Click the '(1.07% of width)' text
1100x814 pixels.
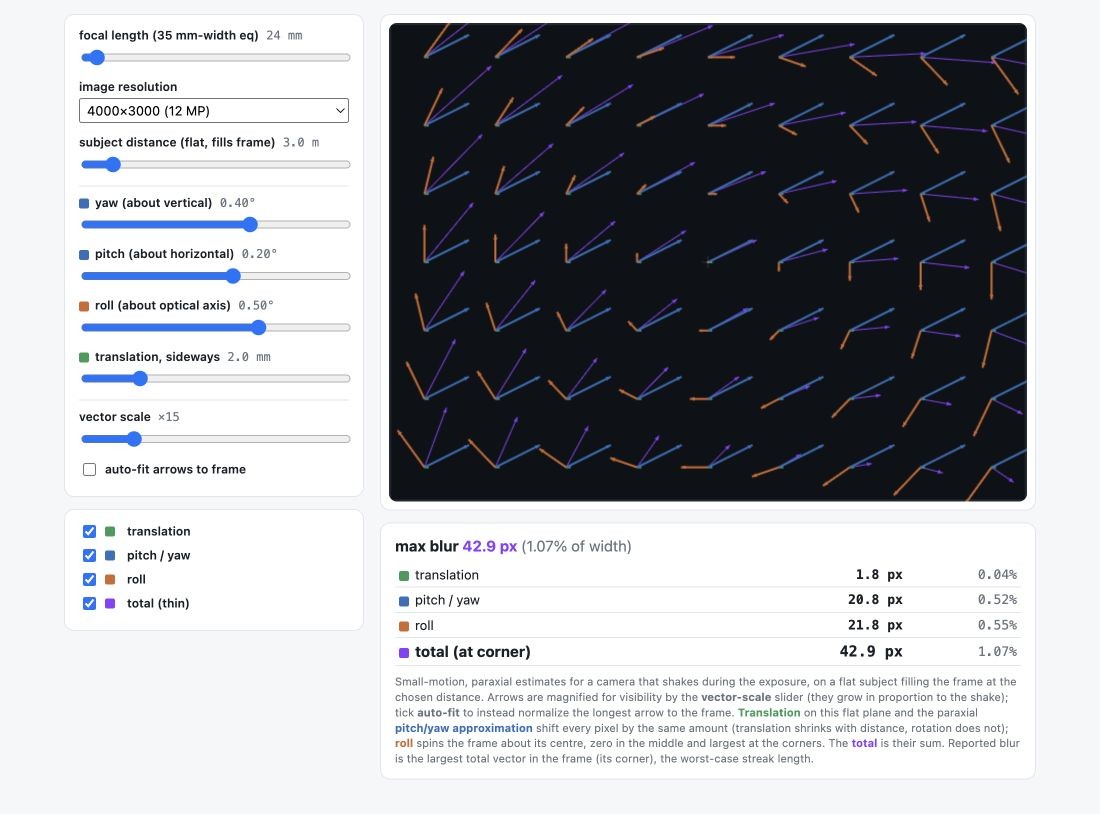click(577, 547)
